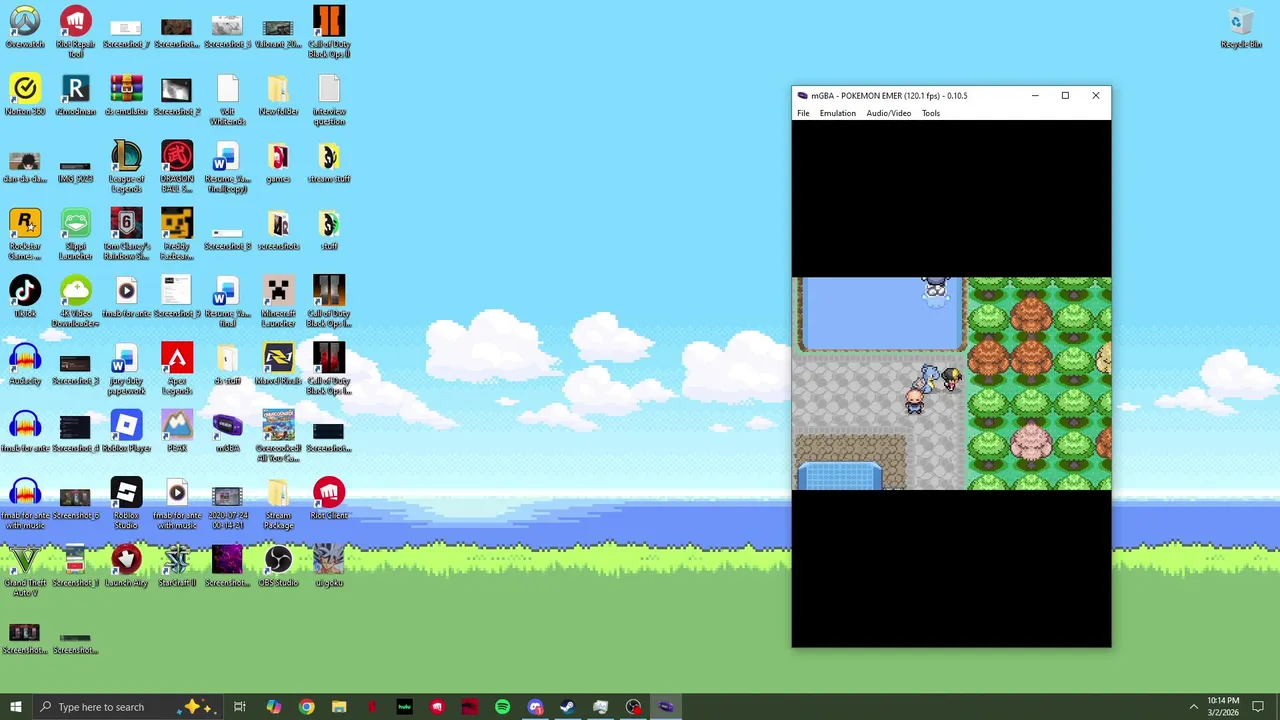Select the Dragon Ball desktop shortcut
The height and width of the screenshot is (720, 1280).
point(177,166)
